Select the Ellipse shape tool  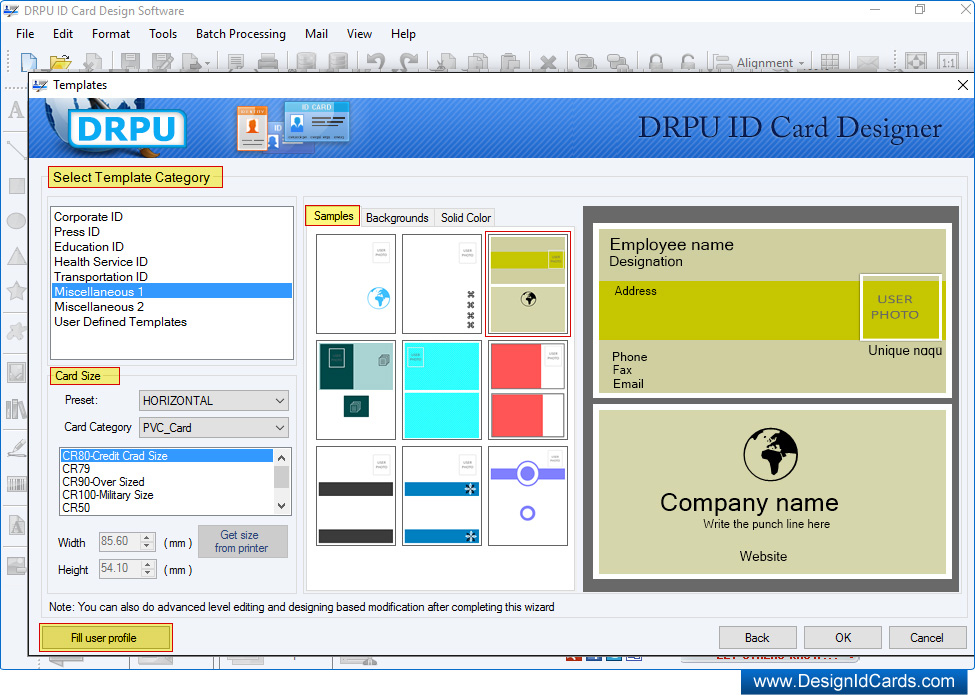[16, 221]
